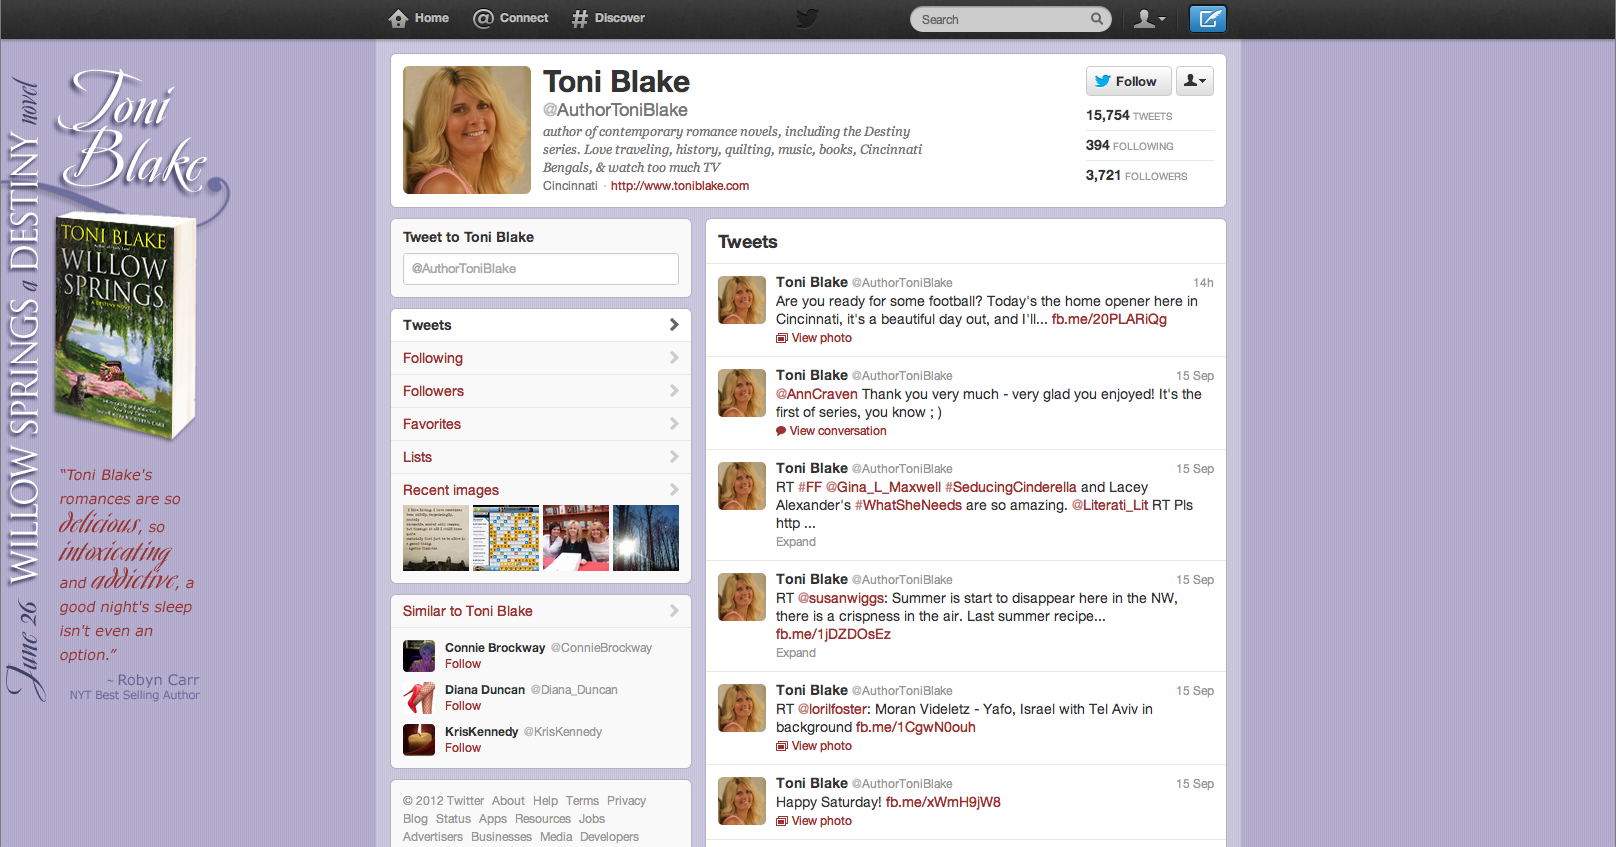Click the Twitter bird logo in top bar
Image resolution: width=1616 pixels, height=847 pixels.
[x=807, y=18]
